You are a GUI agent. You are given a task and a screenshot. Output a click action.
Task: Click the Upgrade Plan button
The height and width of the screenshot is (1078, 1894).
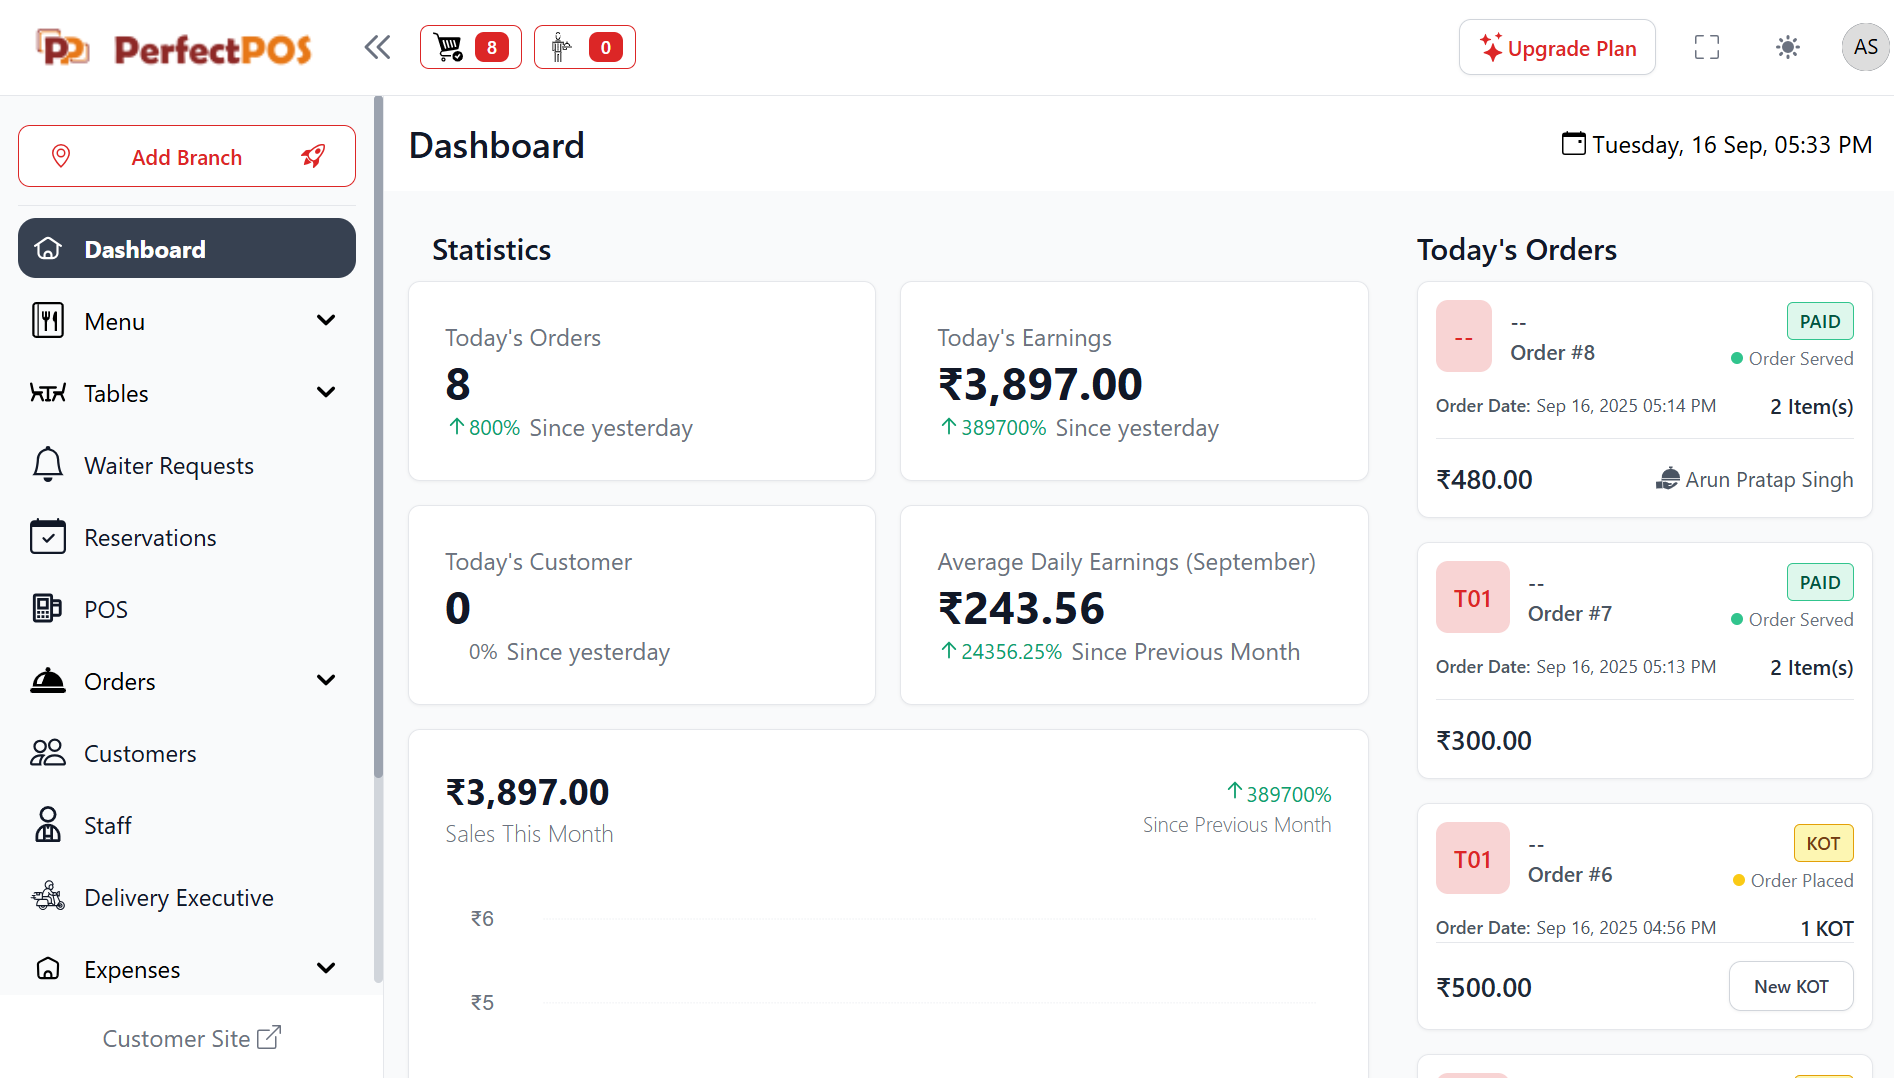coord(1557,48)
